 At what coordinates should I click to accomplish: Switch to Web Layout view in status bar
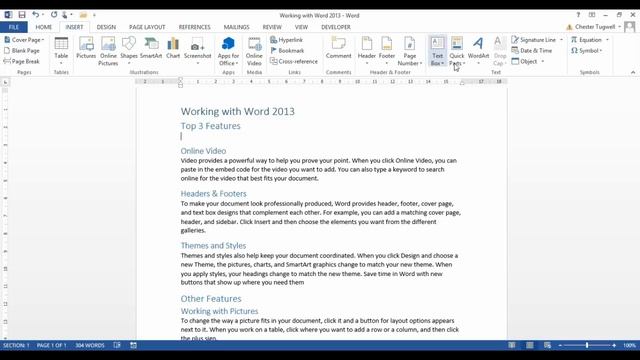(547, 345)
